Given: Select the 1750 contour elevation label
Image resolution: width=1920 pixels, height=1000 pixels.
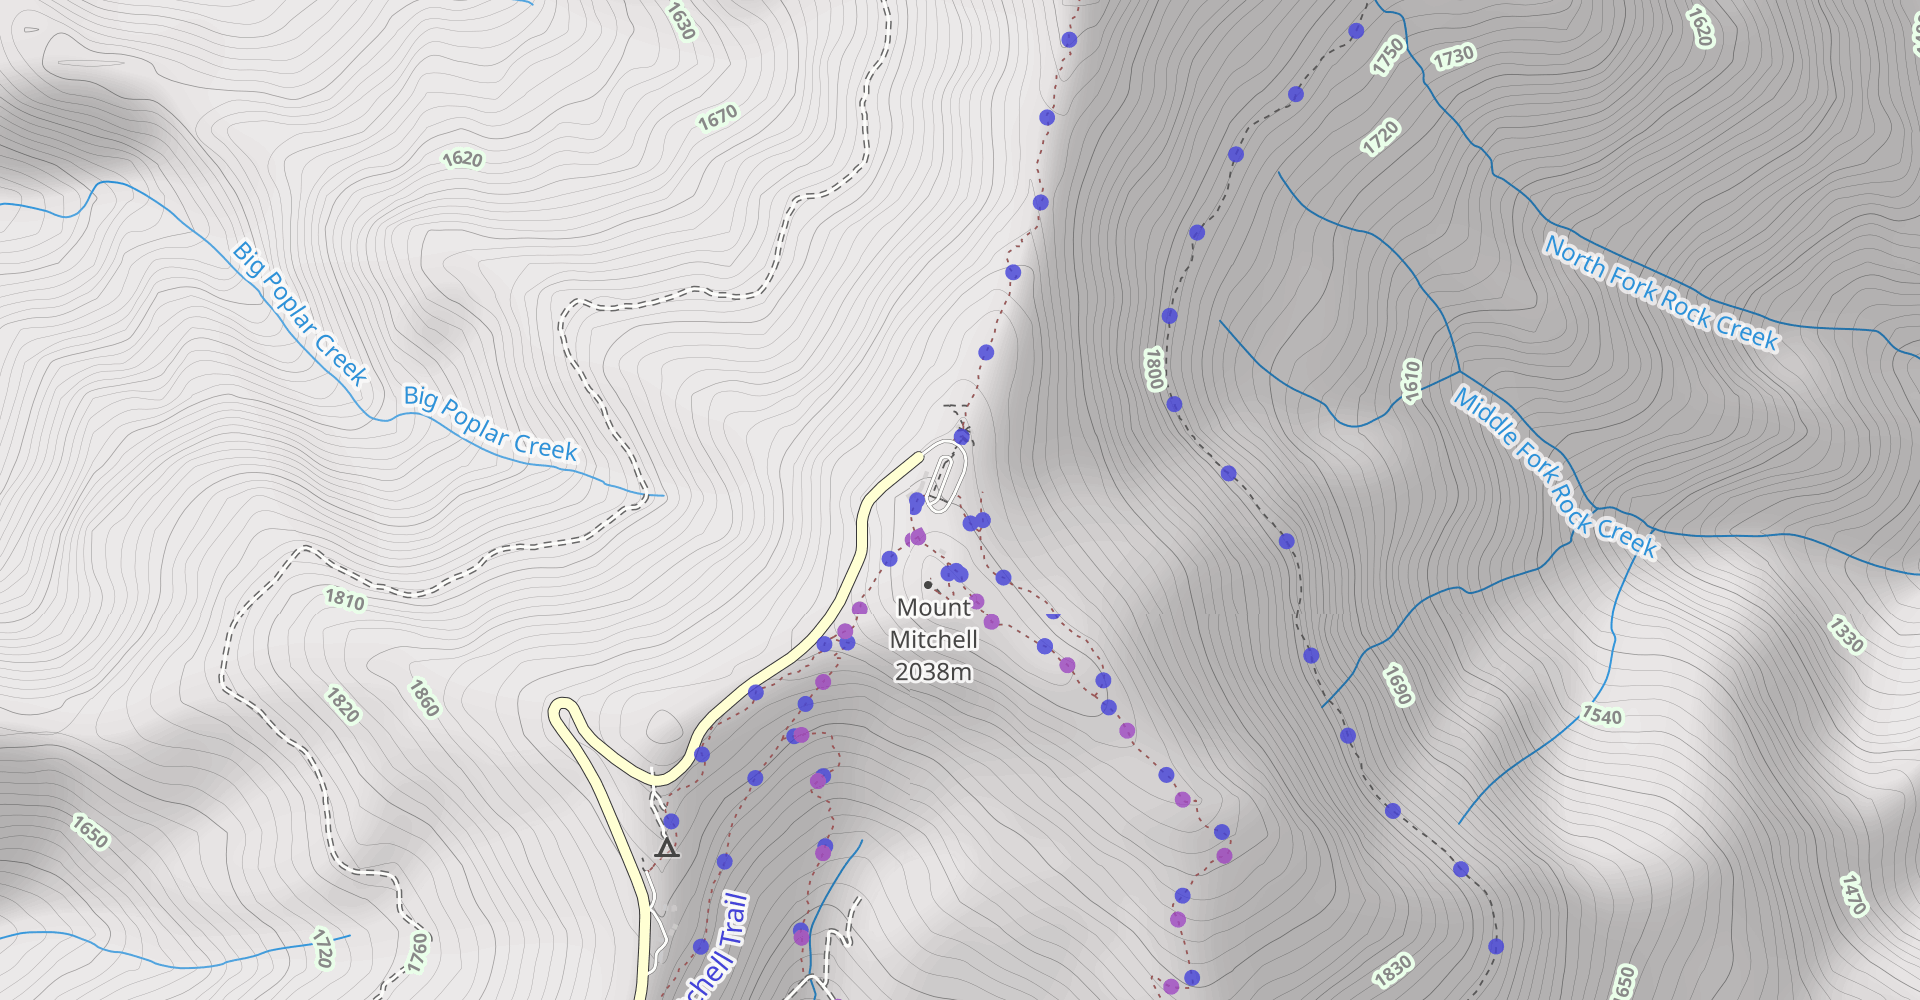Looking at the screenshot, I should (x=1388, y=56).
